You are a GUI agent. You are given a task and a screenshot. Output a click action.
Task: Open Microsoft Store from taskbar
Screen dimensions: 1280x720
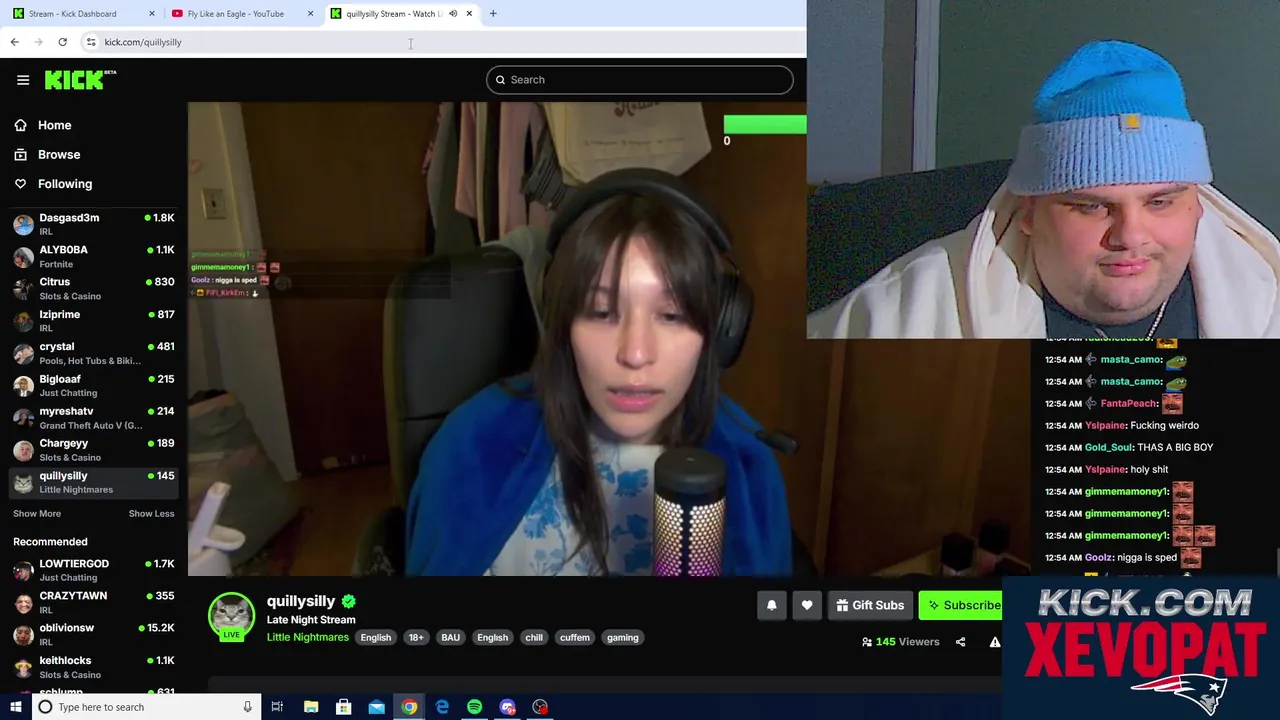pyautogui.click(x=343, y=707)
